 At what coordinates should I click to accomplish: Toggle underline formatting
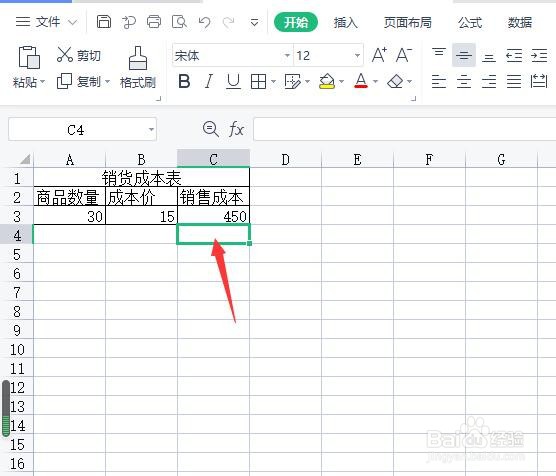(233, 82)
